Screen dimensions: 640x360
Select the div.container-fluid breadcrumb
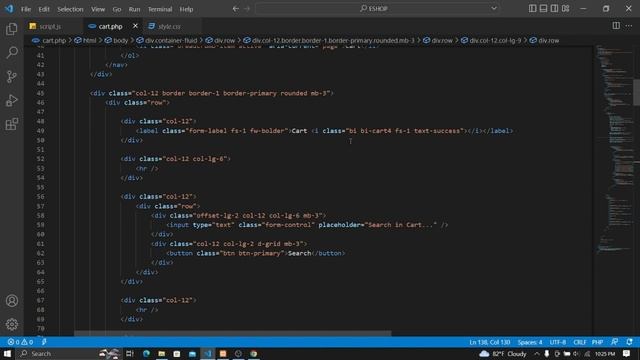pos(167,40)
